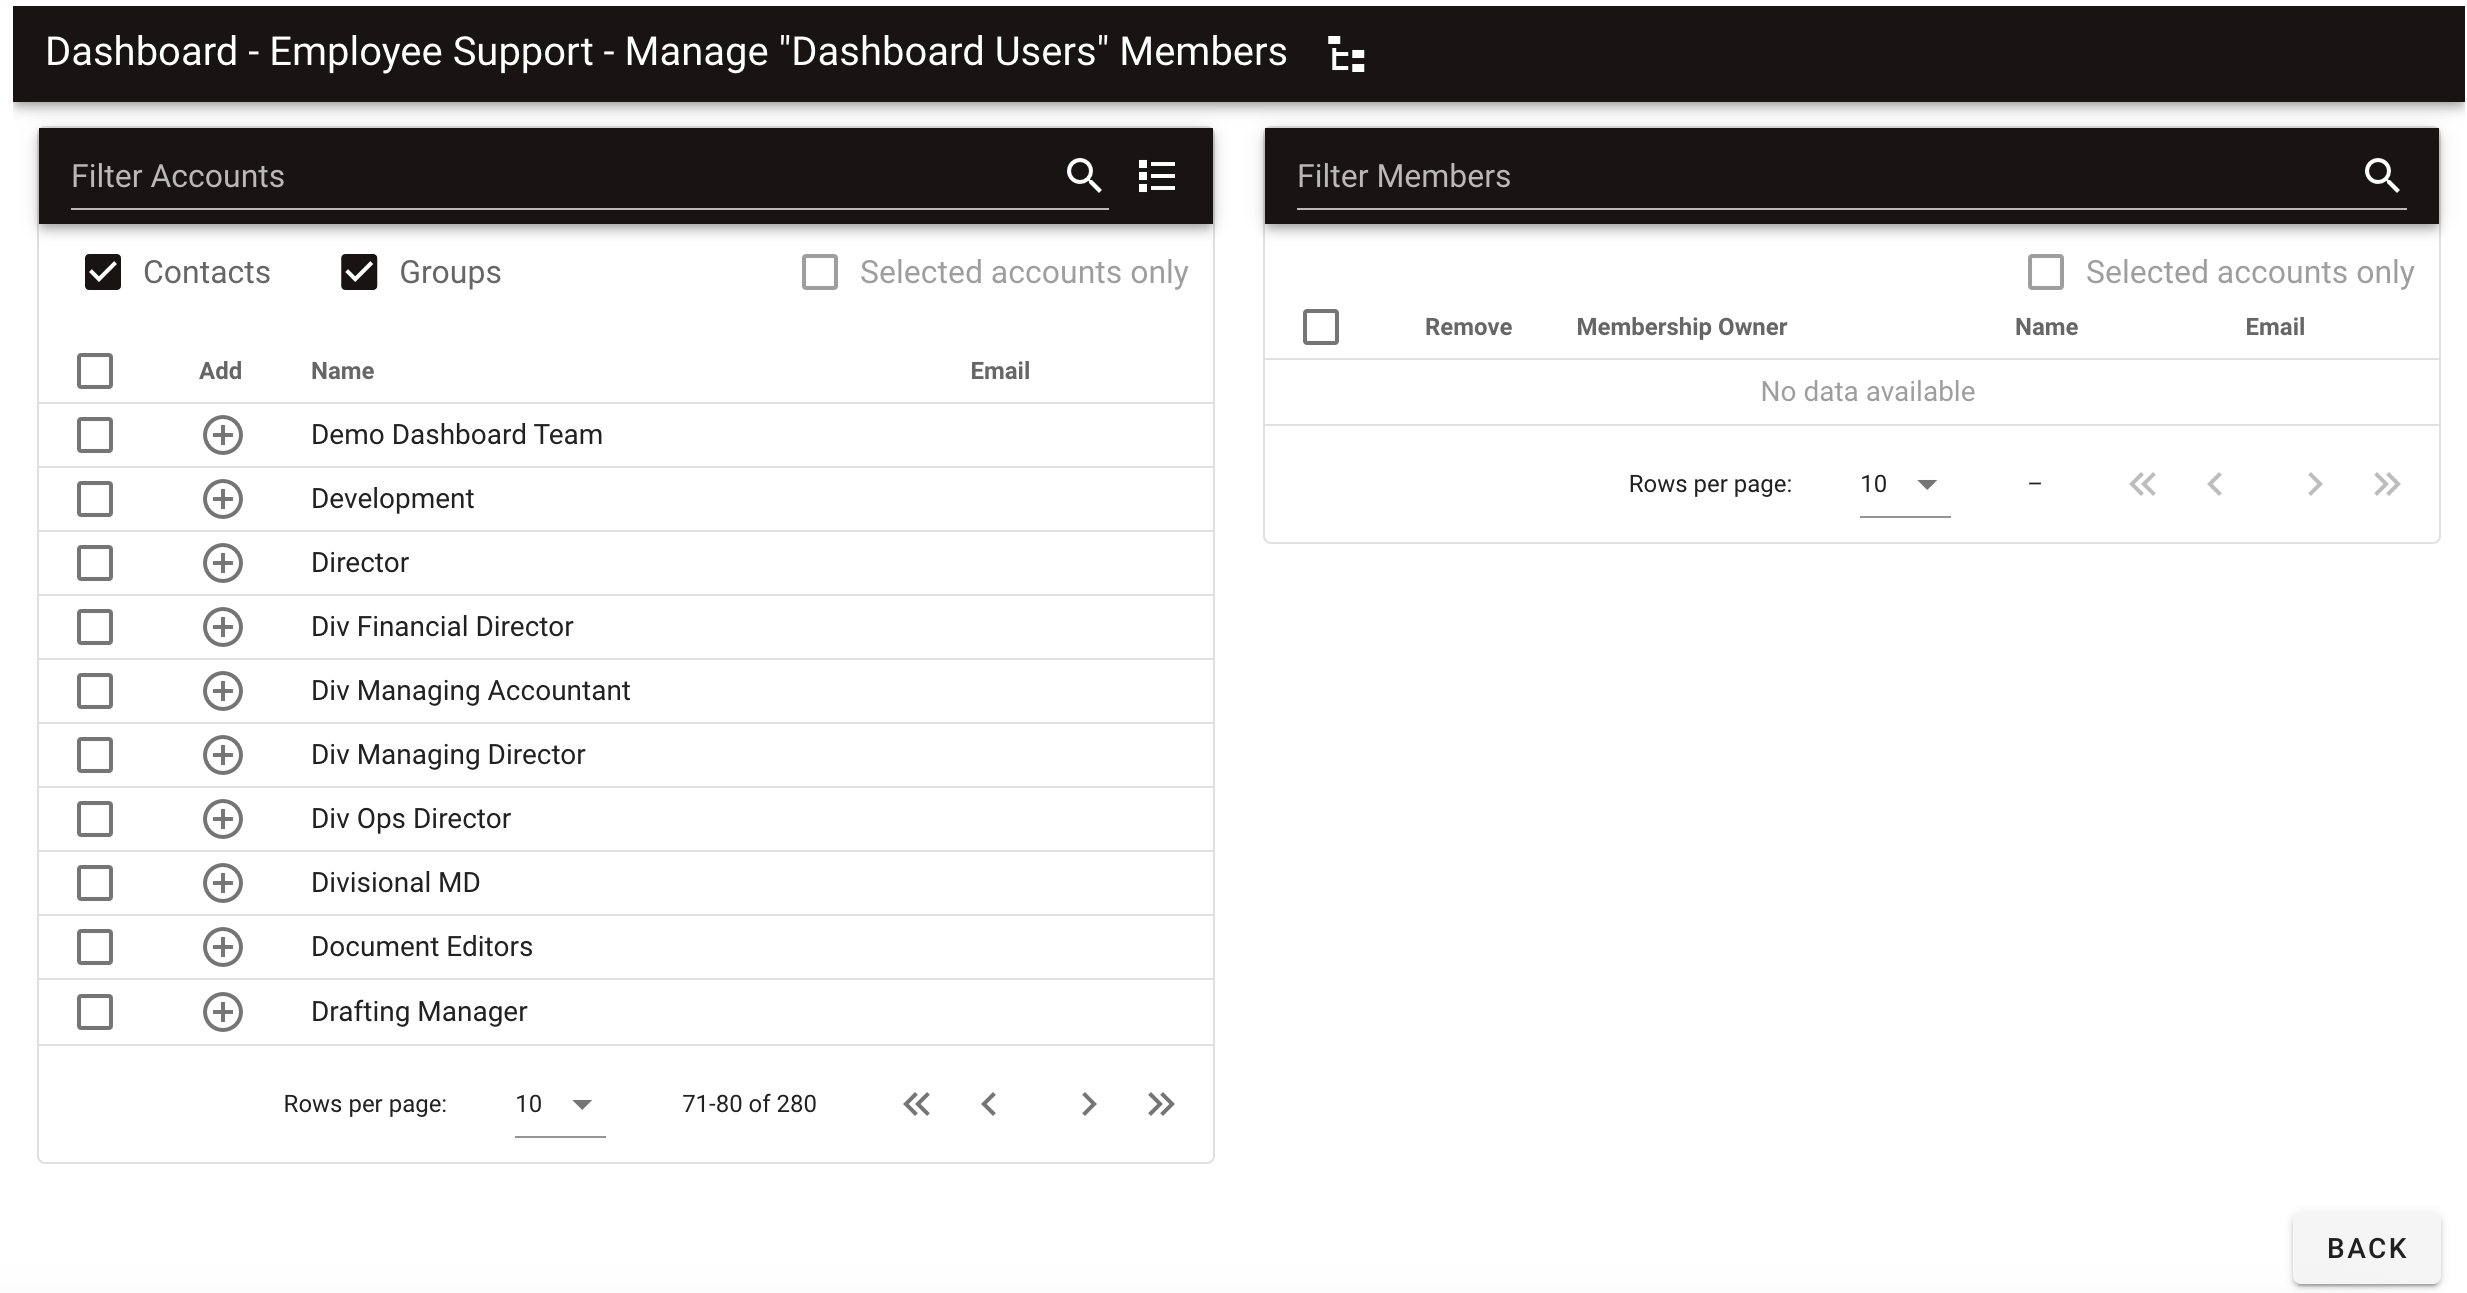The image size is (2467, 1293).
Task: Add Drafting Manager using the plus icon
Action: 222,1011
